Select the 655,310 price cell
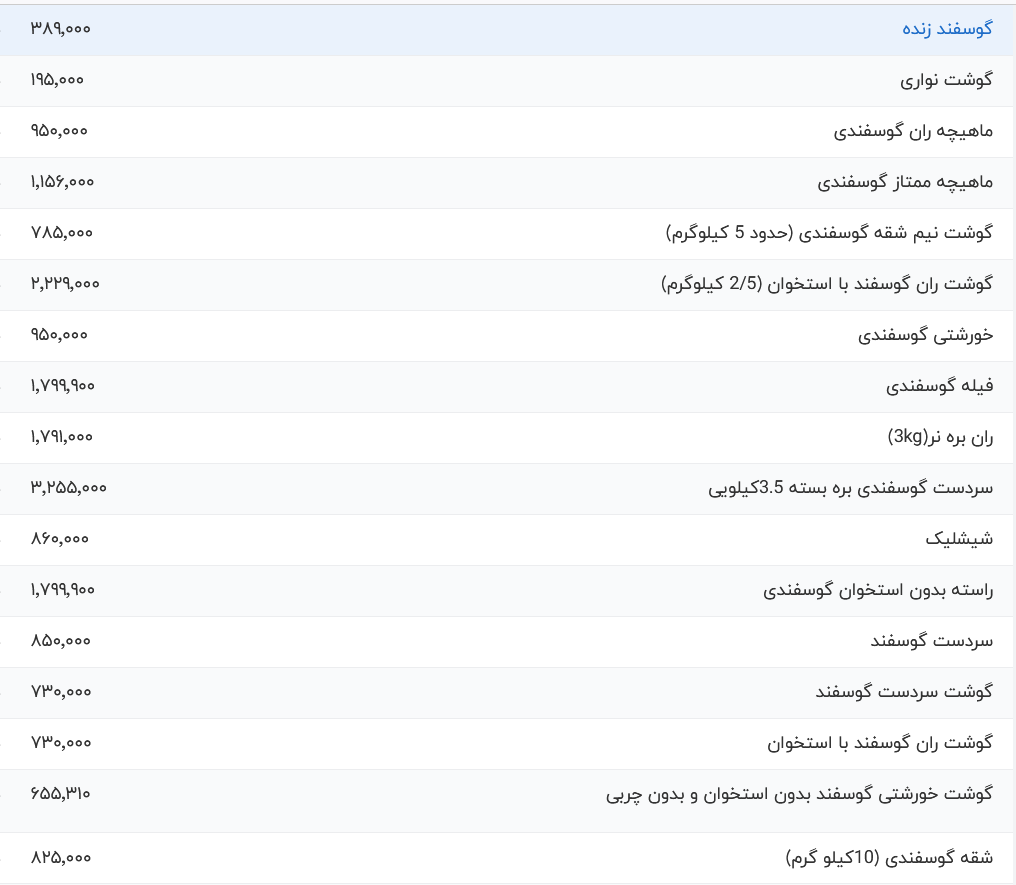Viewport: 1016px width, 885px height. (x=60, y=794)
